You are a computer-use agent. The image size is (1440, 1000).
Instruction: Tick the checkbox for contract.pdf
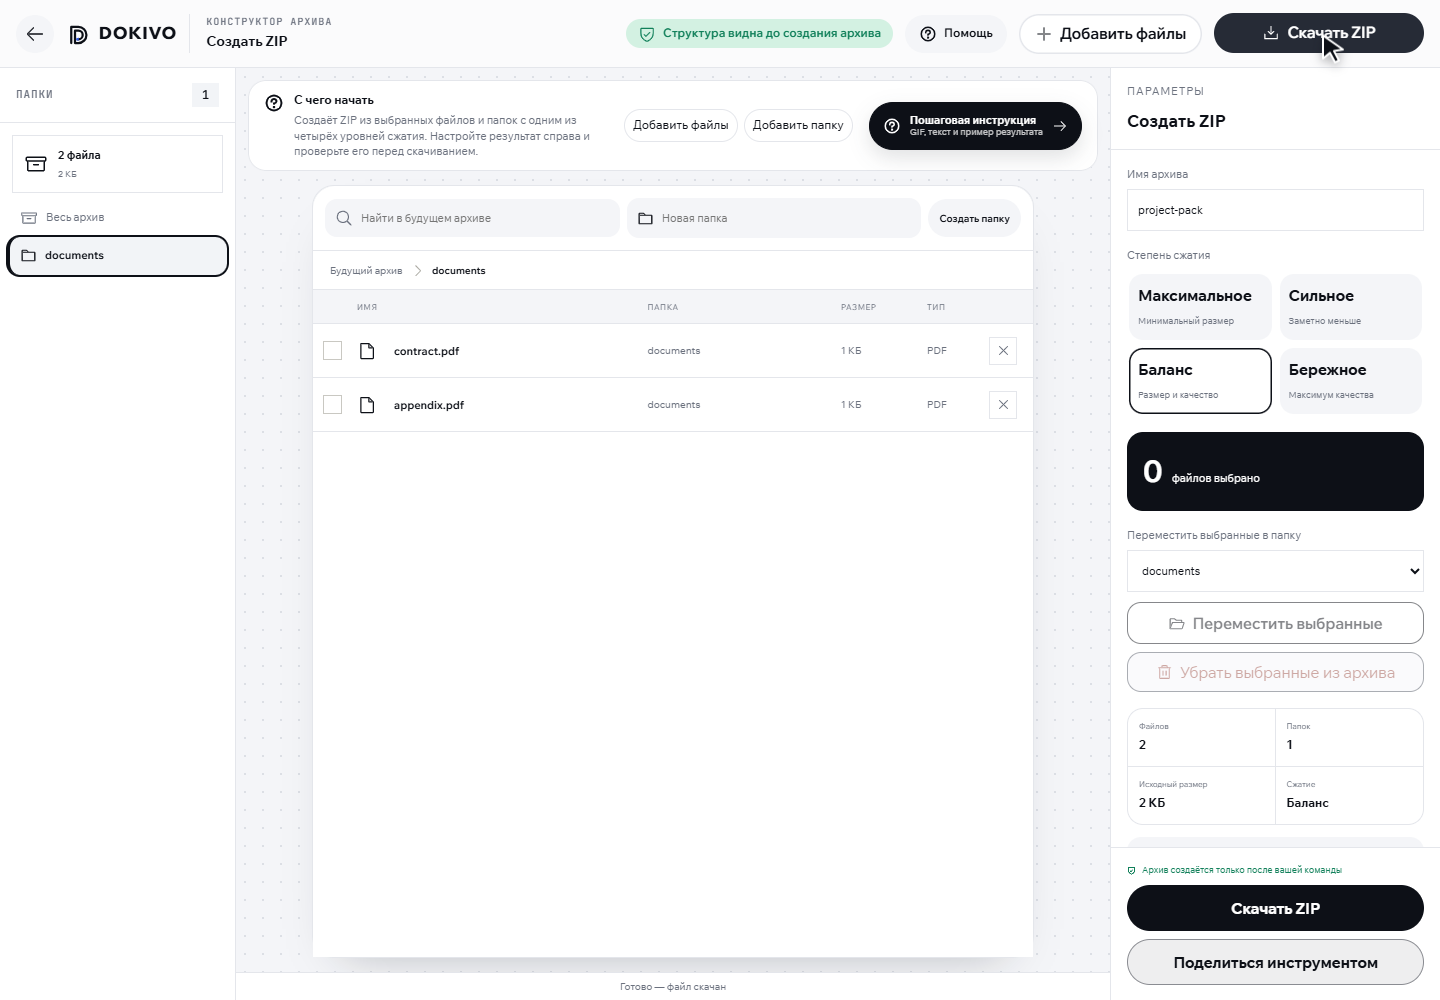[x=333, y=351]
